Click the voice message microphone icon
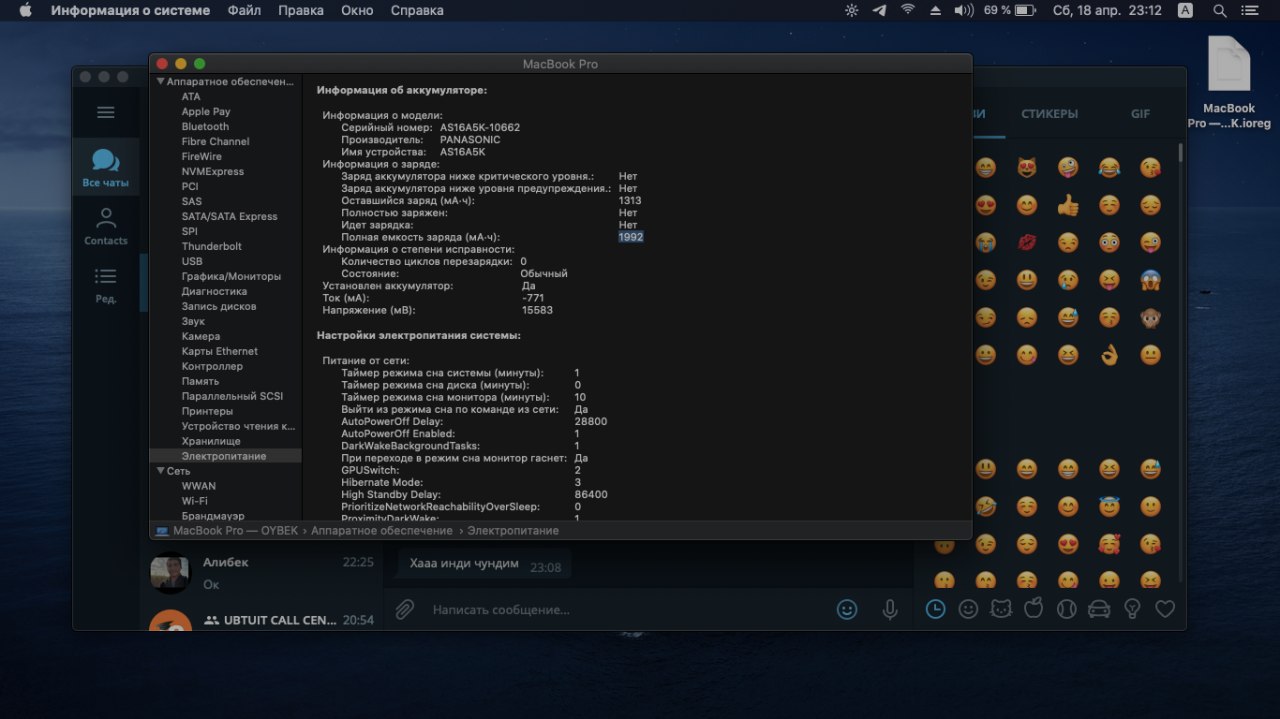 890,609
